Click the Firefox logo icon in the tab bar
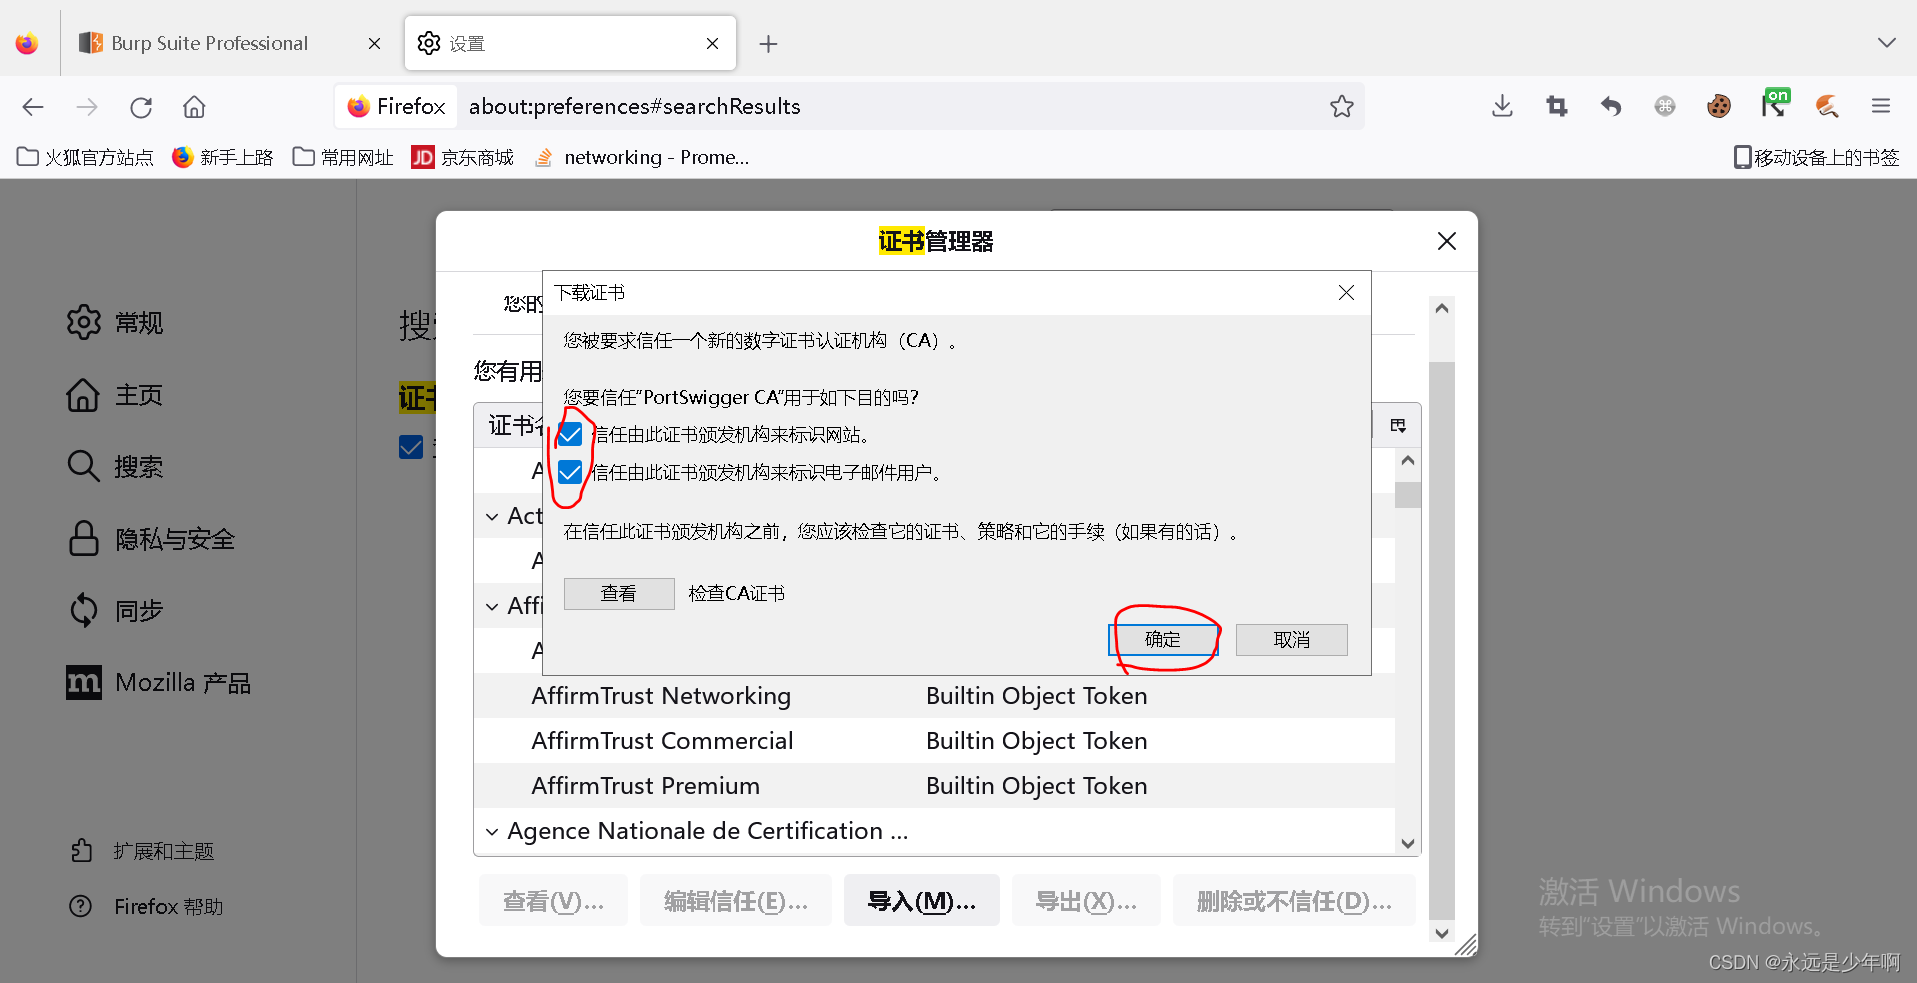The height and width of the screenshot is (983, 1917). point(27,43)
